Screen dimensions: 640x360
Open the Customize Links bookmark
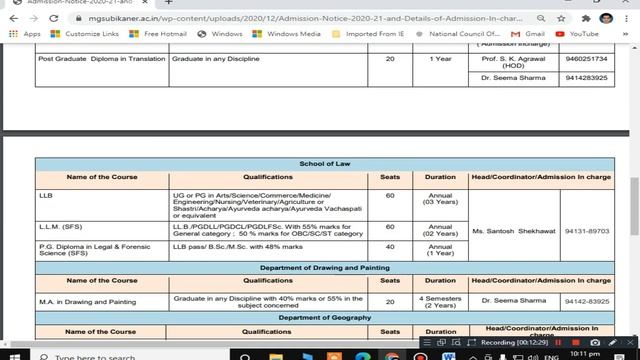point(84,34)
